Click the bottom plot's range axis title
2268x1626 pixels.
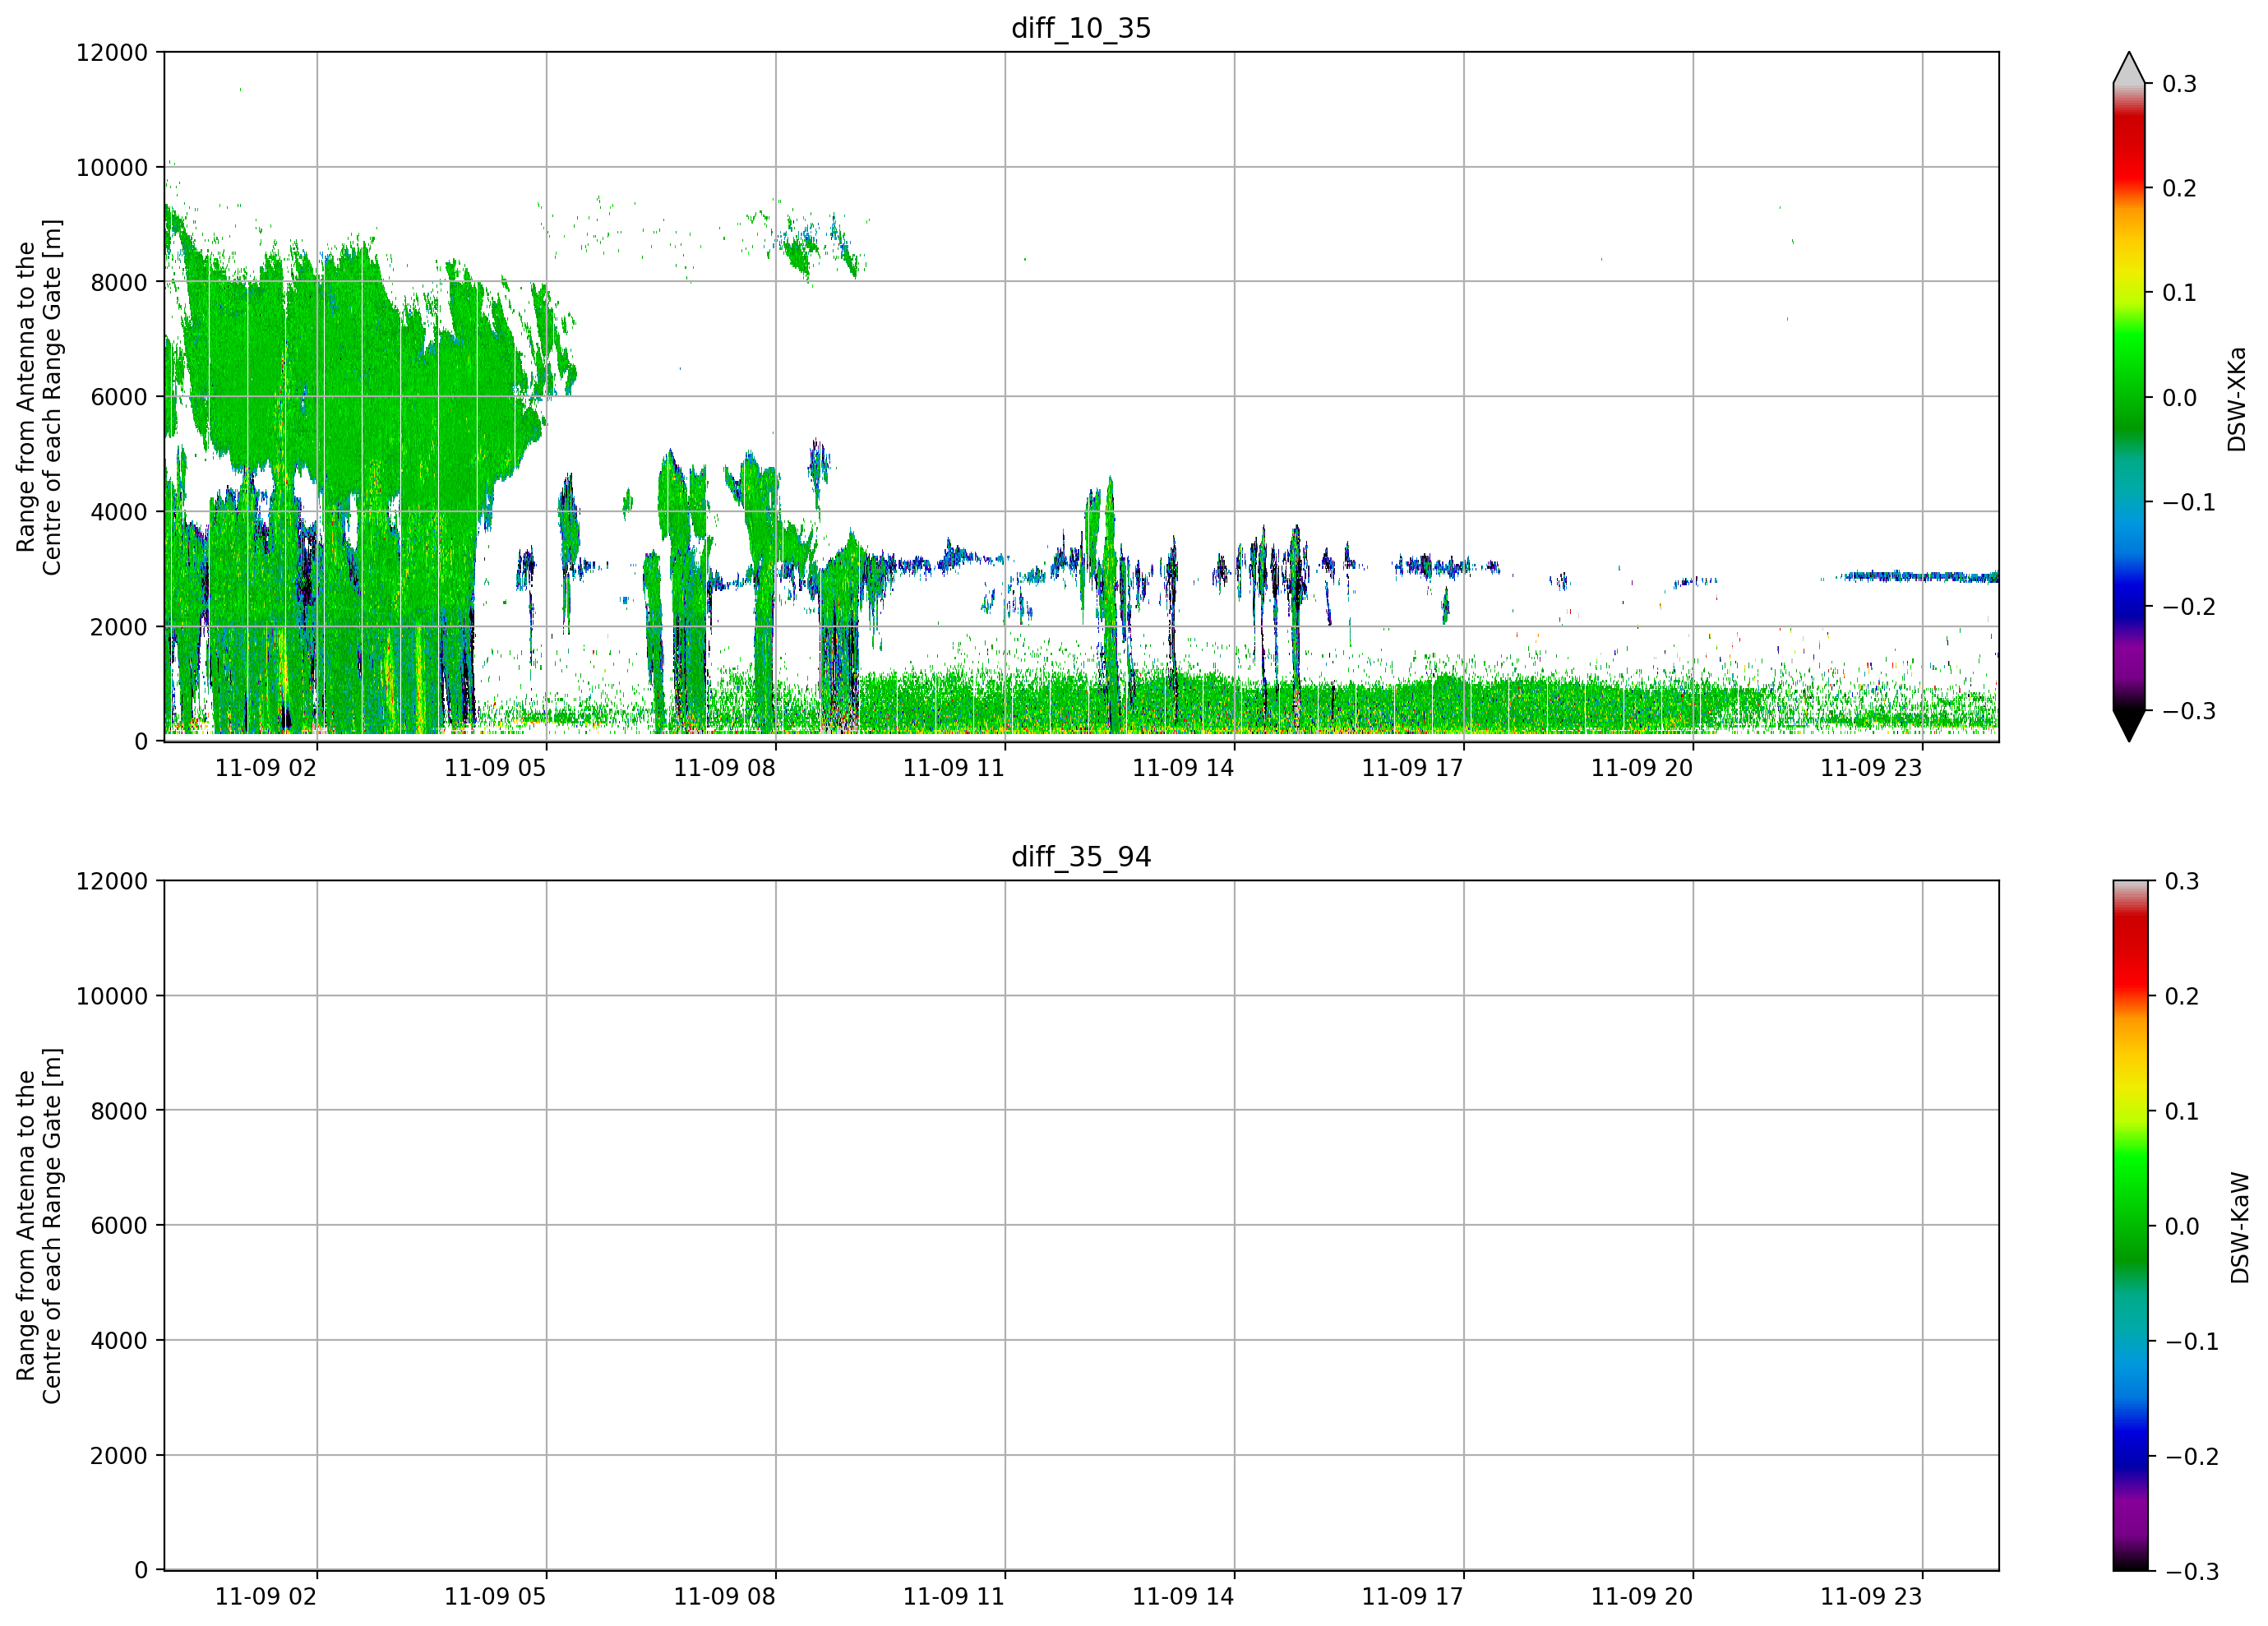39,1226
